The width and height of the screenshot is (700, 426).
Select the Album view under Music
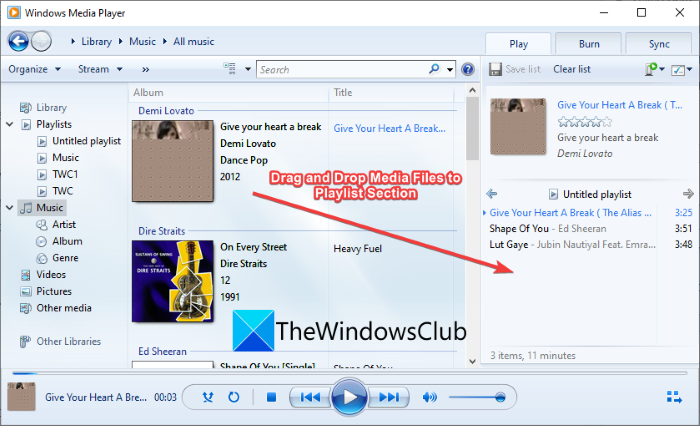coord(67,241)
